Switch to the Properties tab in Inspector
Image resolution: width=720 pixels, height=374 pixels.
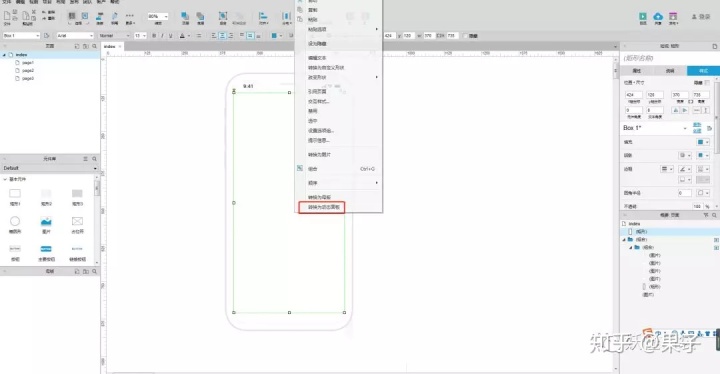tap(636, 71)
